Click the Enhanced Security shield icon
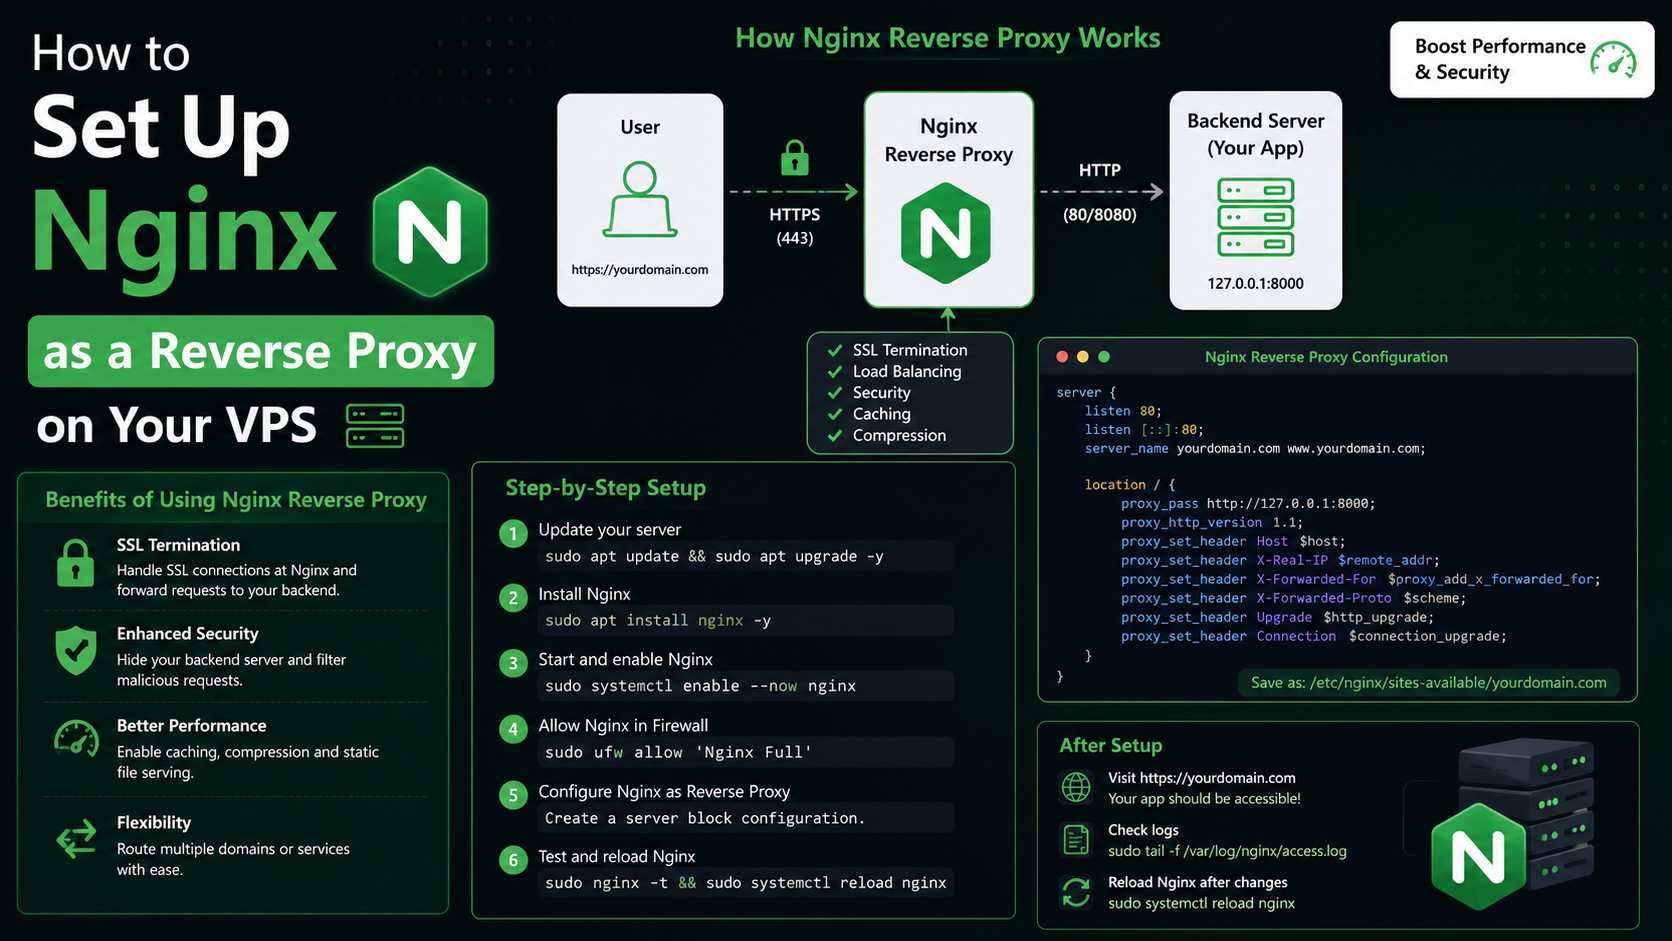The width and height of the screenshot is (1672, 941). pos(76,651)
